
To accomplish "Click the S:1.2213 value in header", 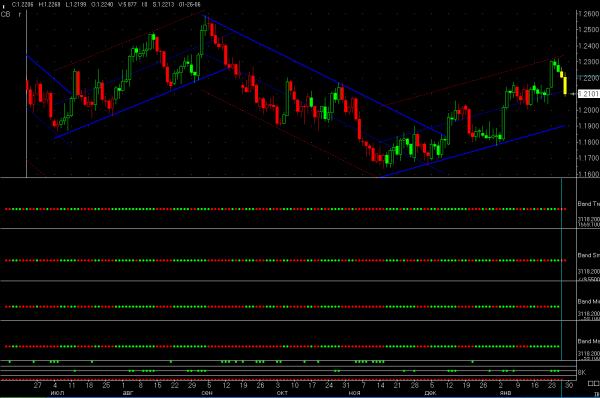I will (x=163, y=5).
